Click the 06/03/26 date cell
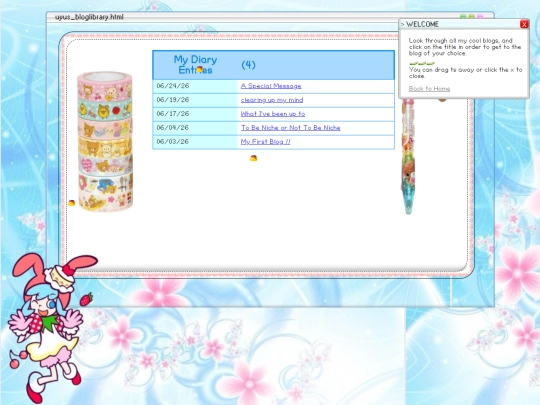 (x=195, y=142)
